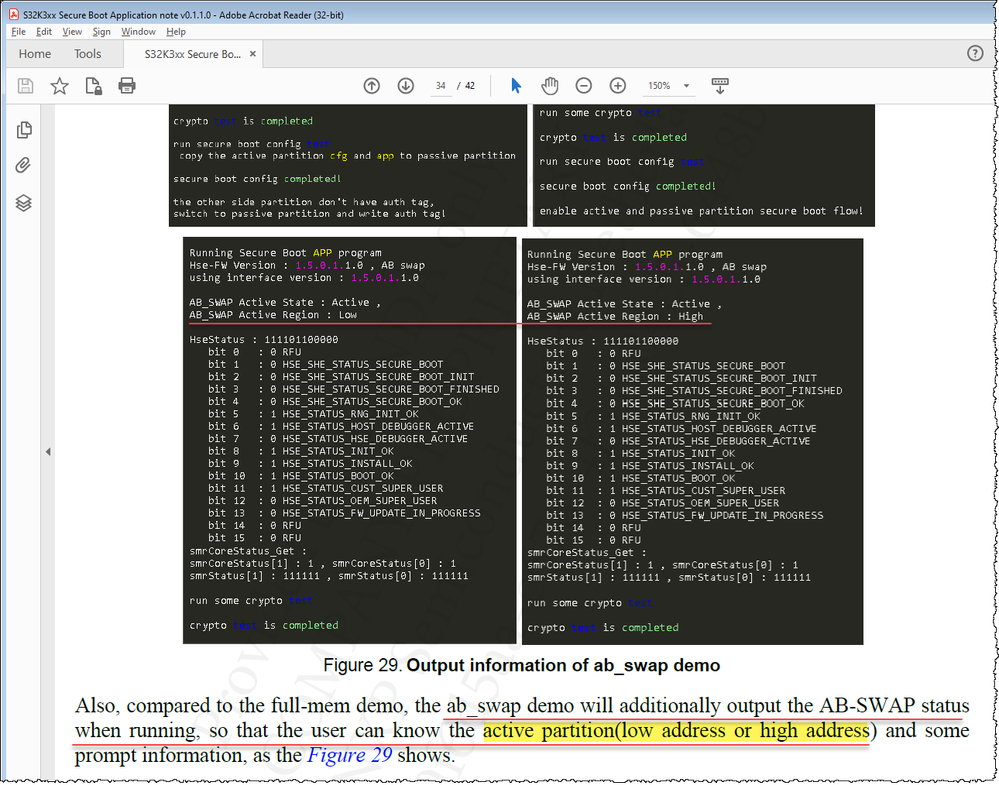Open the Edit menu

click(44, 31)
